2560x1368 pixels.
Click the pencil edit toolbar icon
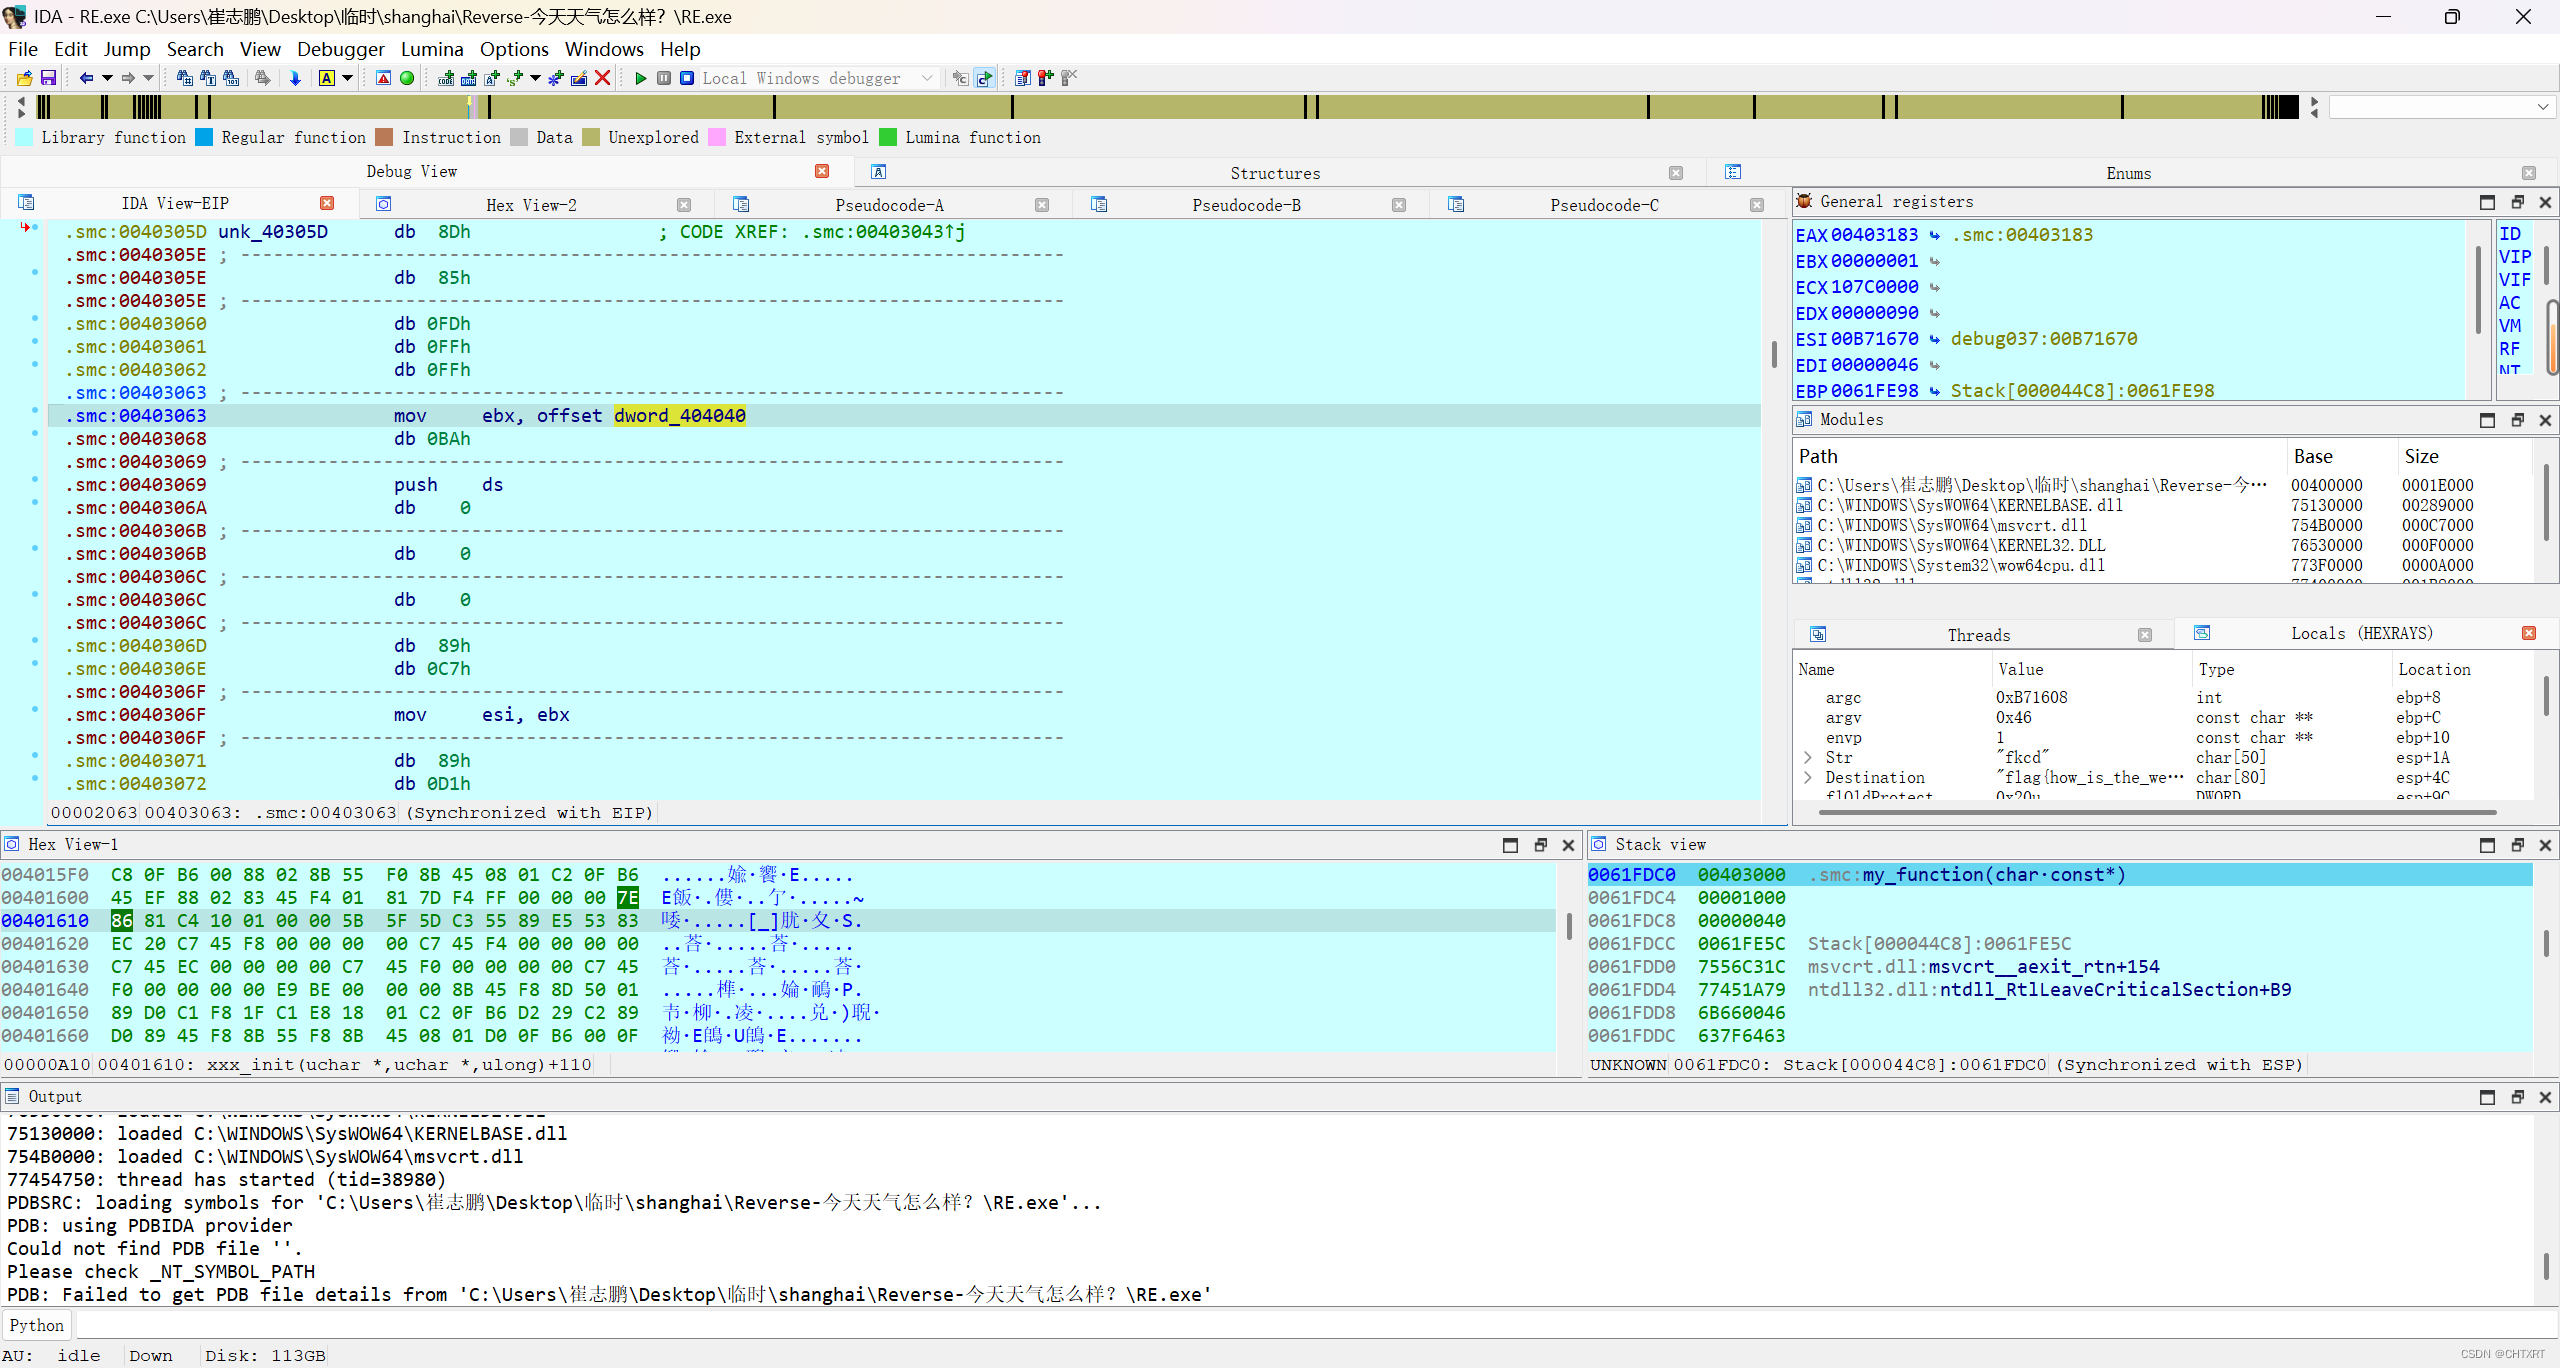579,78
